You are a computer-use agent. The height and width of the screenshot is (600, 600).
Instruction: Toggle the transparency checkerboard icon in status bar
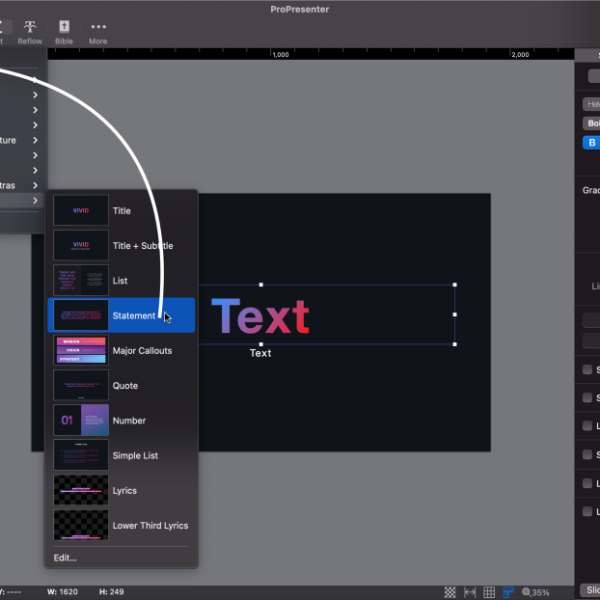coord(450,592)
